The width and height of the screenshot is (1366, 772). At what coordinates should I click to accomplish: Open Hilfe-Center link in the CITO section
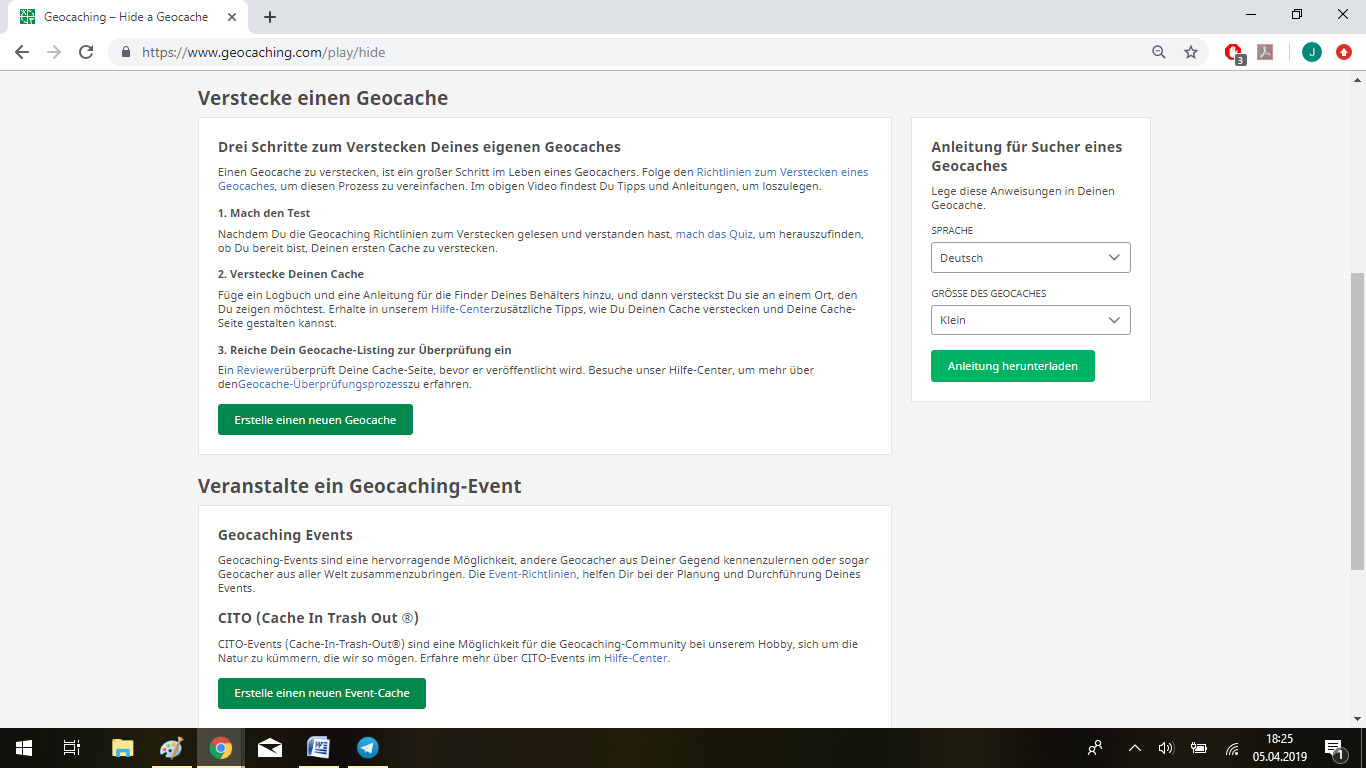coord(635,658)
